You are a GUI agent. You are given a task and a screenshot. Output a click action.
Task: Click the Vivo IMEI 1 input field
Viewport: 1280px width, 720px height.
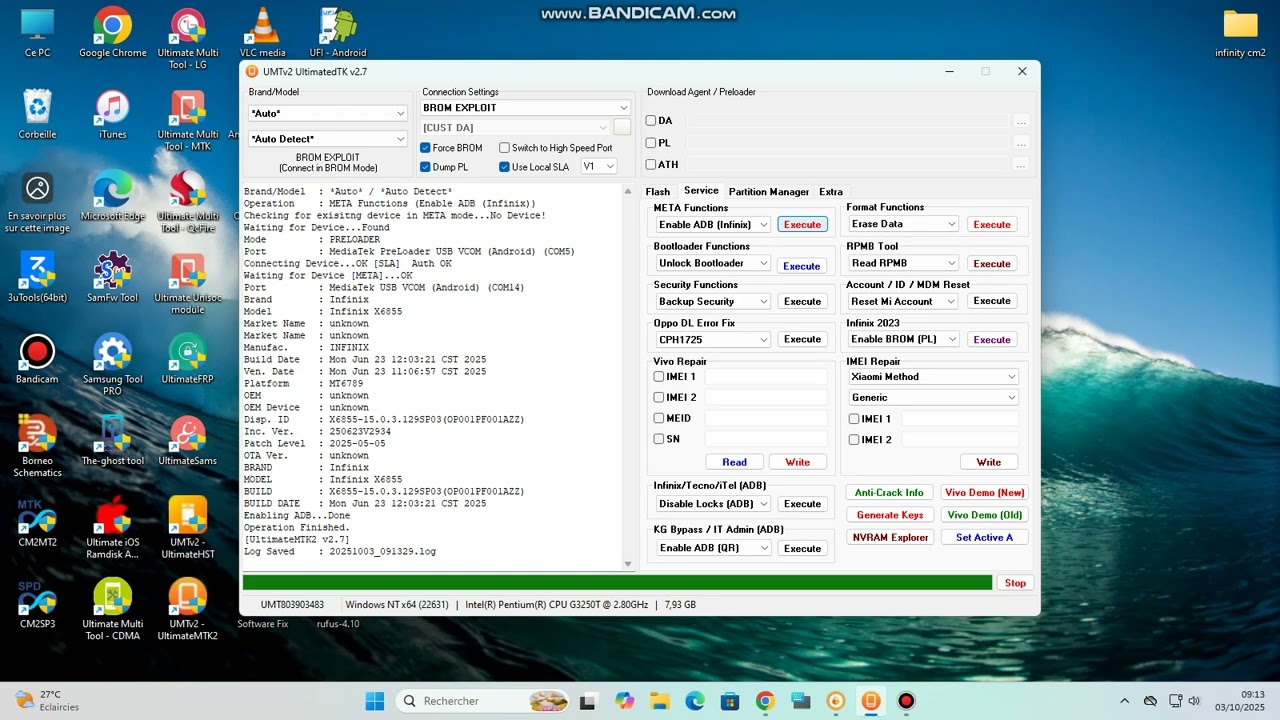[x=767, y=377]
